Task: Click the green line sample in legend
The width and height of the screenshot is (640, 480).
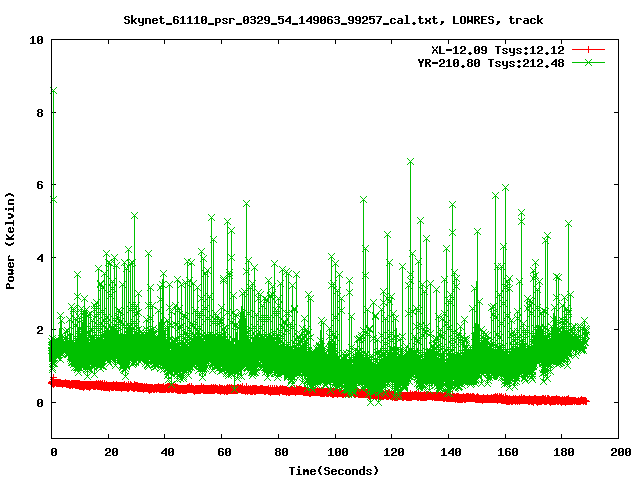Action: click(589, 62)
